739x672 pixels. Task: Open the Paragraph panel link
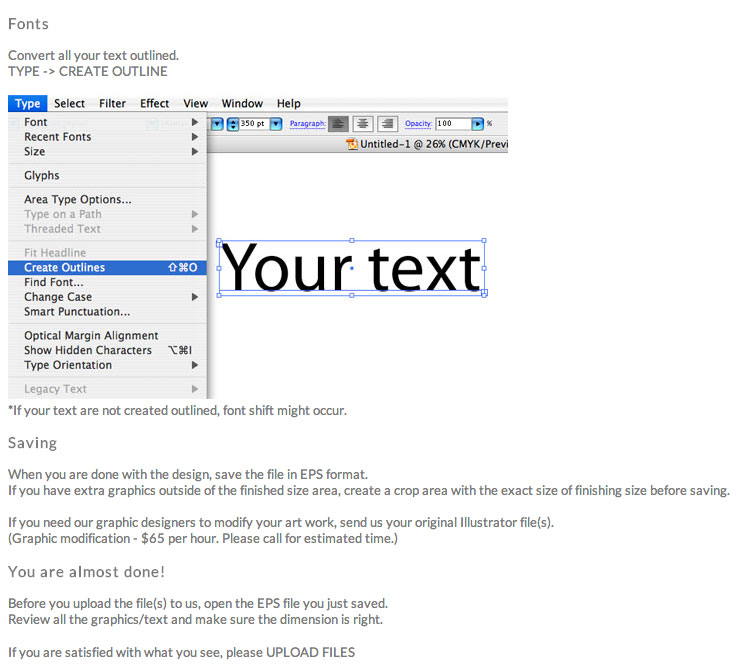pos(306,124)
